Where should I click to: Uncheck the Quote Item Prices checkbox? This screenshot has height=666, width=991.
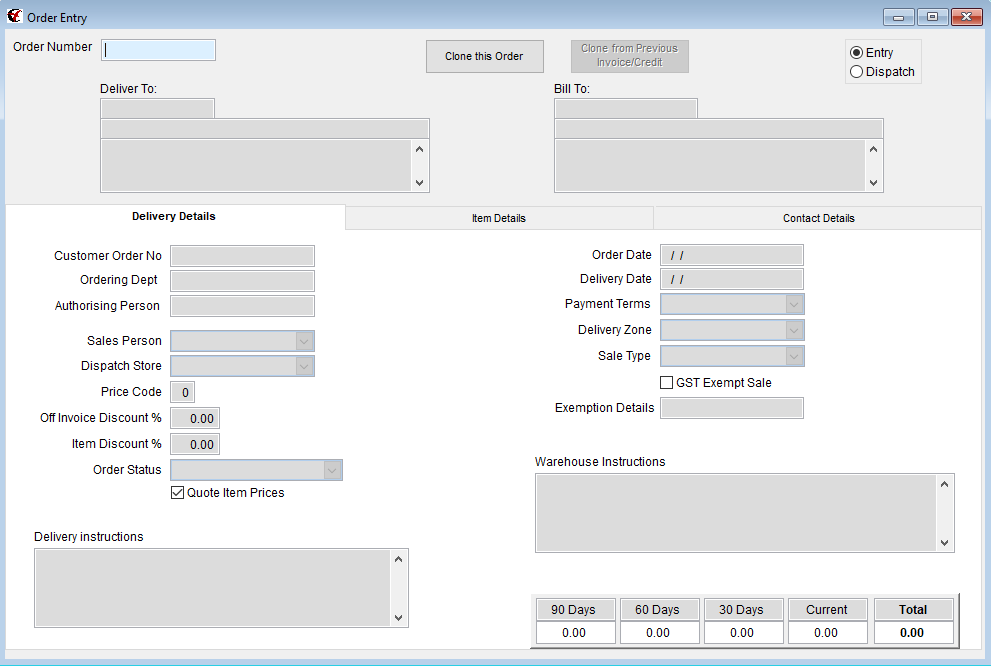tap(178, 493)
